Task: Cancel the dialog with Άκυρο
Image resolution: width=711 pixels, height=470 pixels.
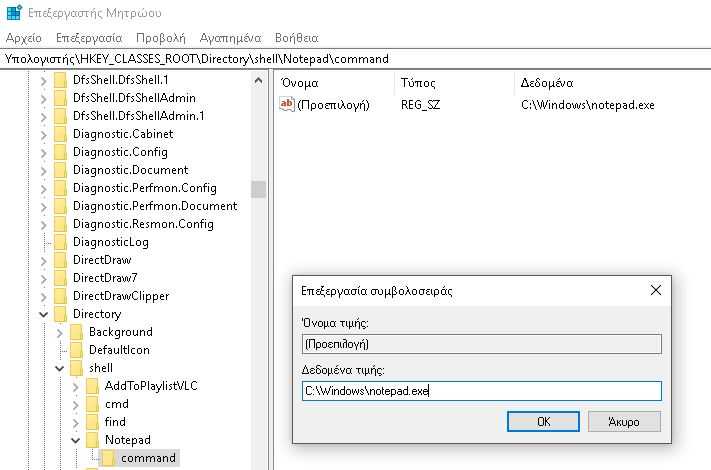Action: pos(624,422)
